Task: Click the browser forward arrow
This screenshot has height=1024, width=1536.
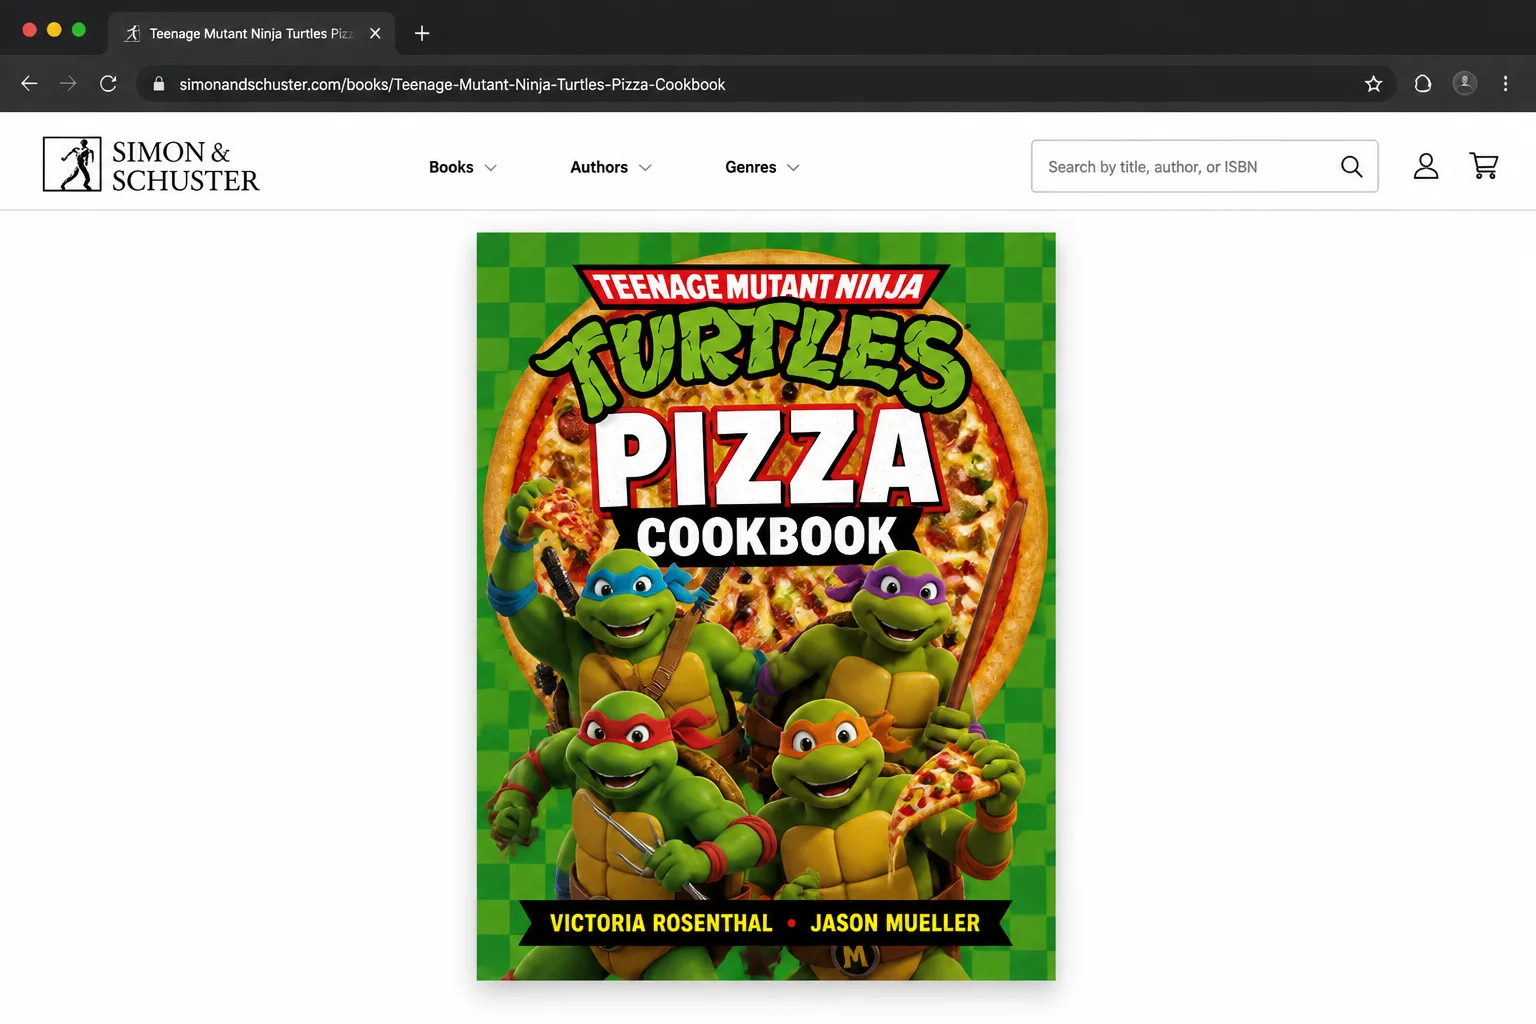Action: (68, 84)
